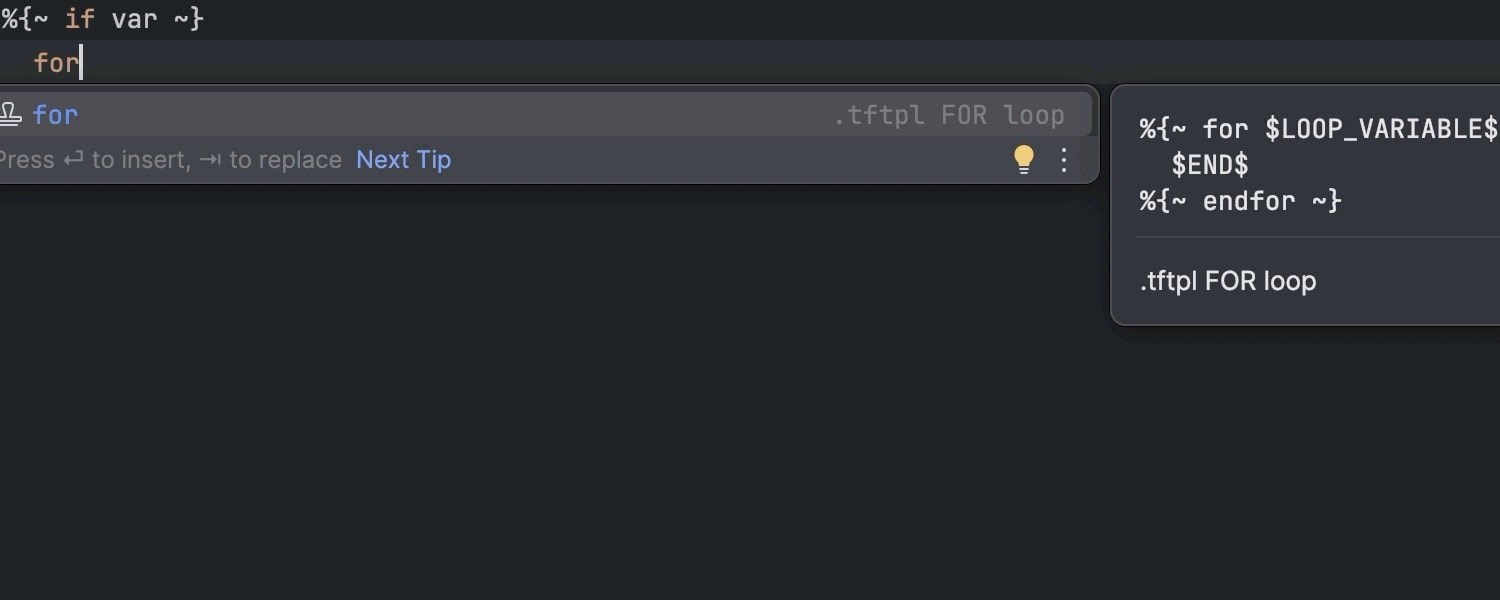The image size is (1500, 600).
Task: Click the 'for' keyword in the preview popup
Action: click(1225, 129)
